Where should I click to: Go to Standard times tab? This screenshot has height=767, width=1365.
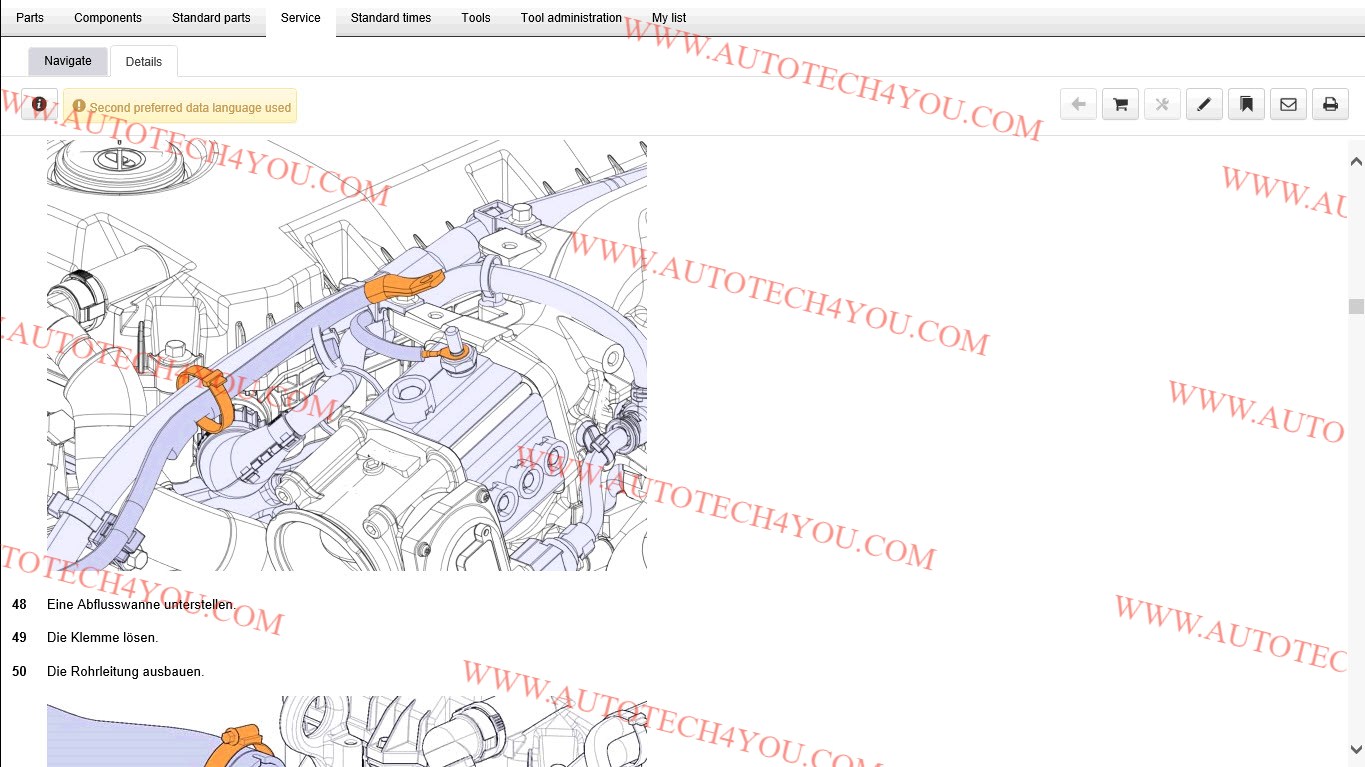pos(391,18)
